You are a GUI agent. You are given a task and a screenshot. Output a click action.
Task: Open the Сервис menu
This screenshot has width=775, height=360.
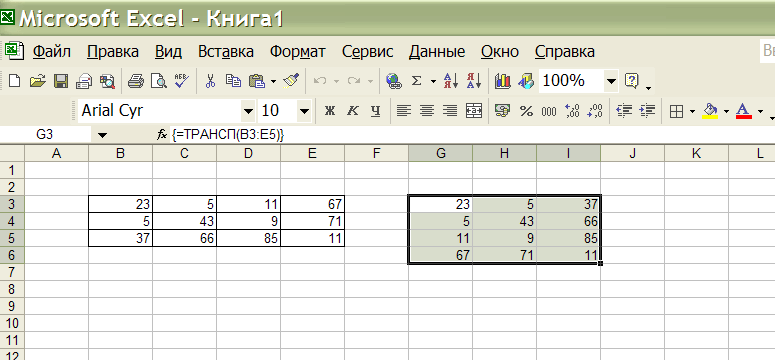coord(368,51)
